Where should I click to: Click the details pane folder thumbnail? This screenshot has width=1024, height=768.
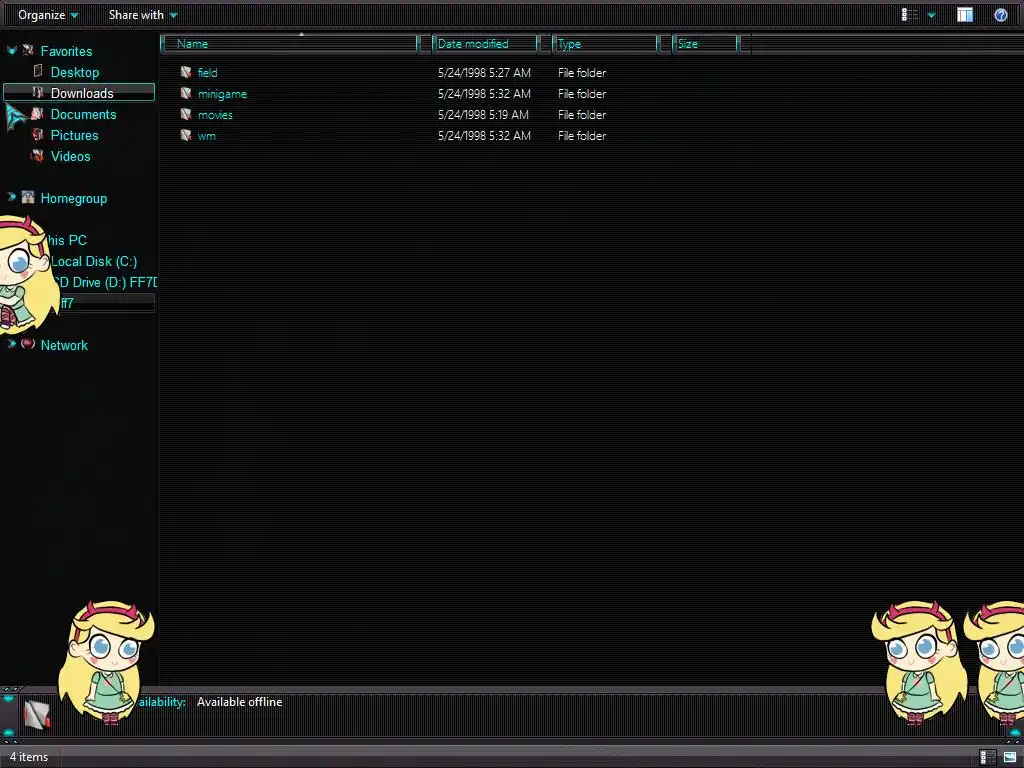tap(37, 713)
